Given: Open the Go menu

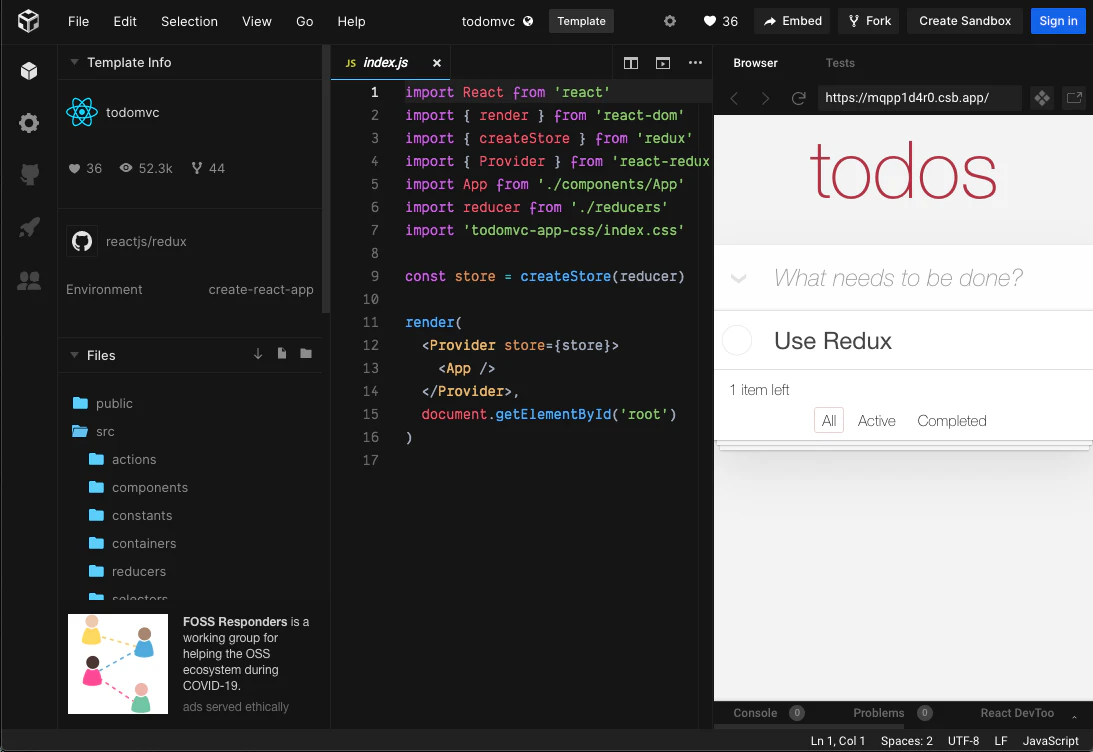Looking at the screenshot, I should click(x=305, y=21).
